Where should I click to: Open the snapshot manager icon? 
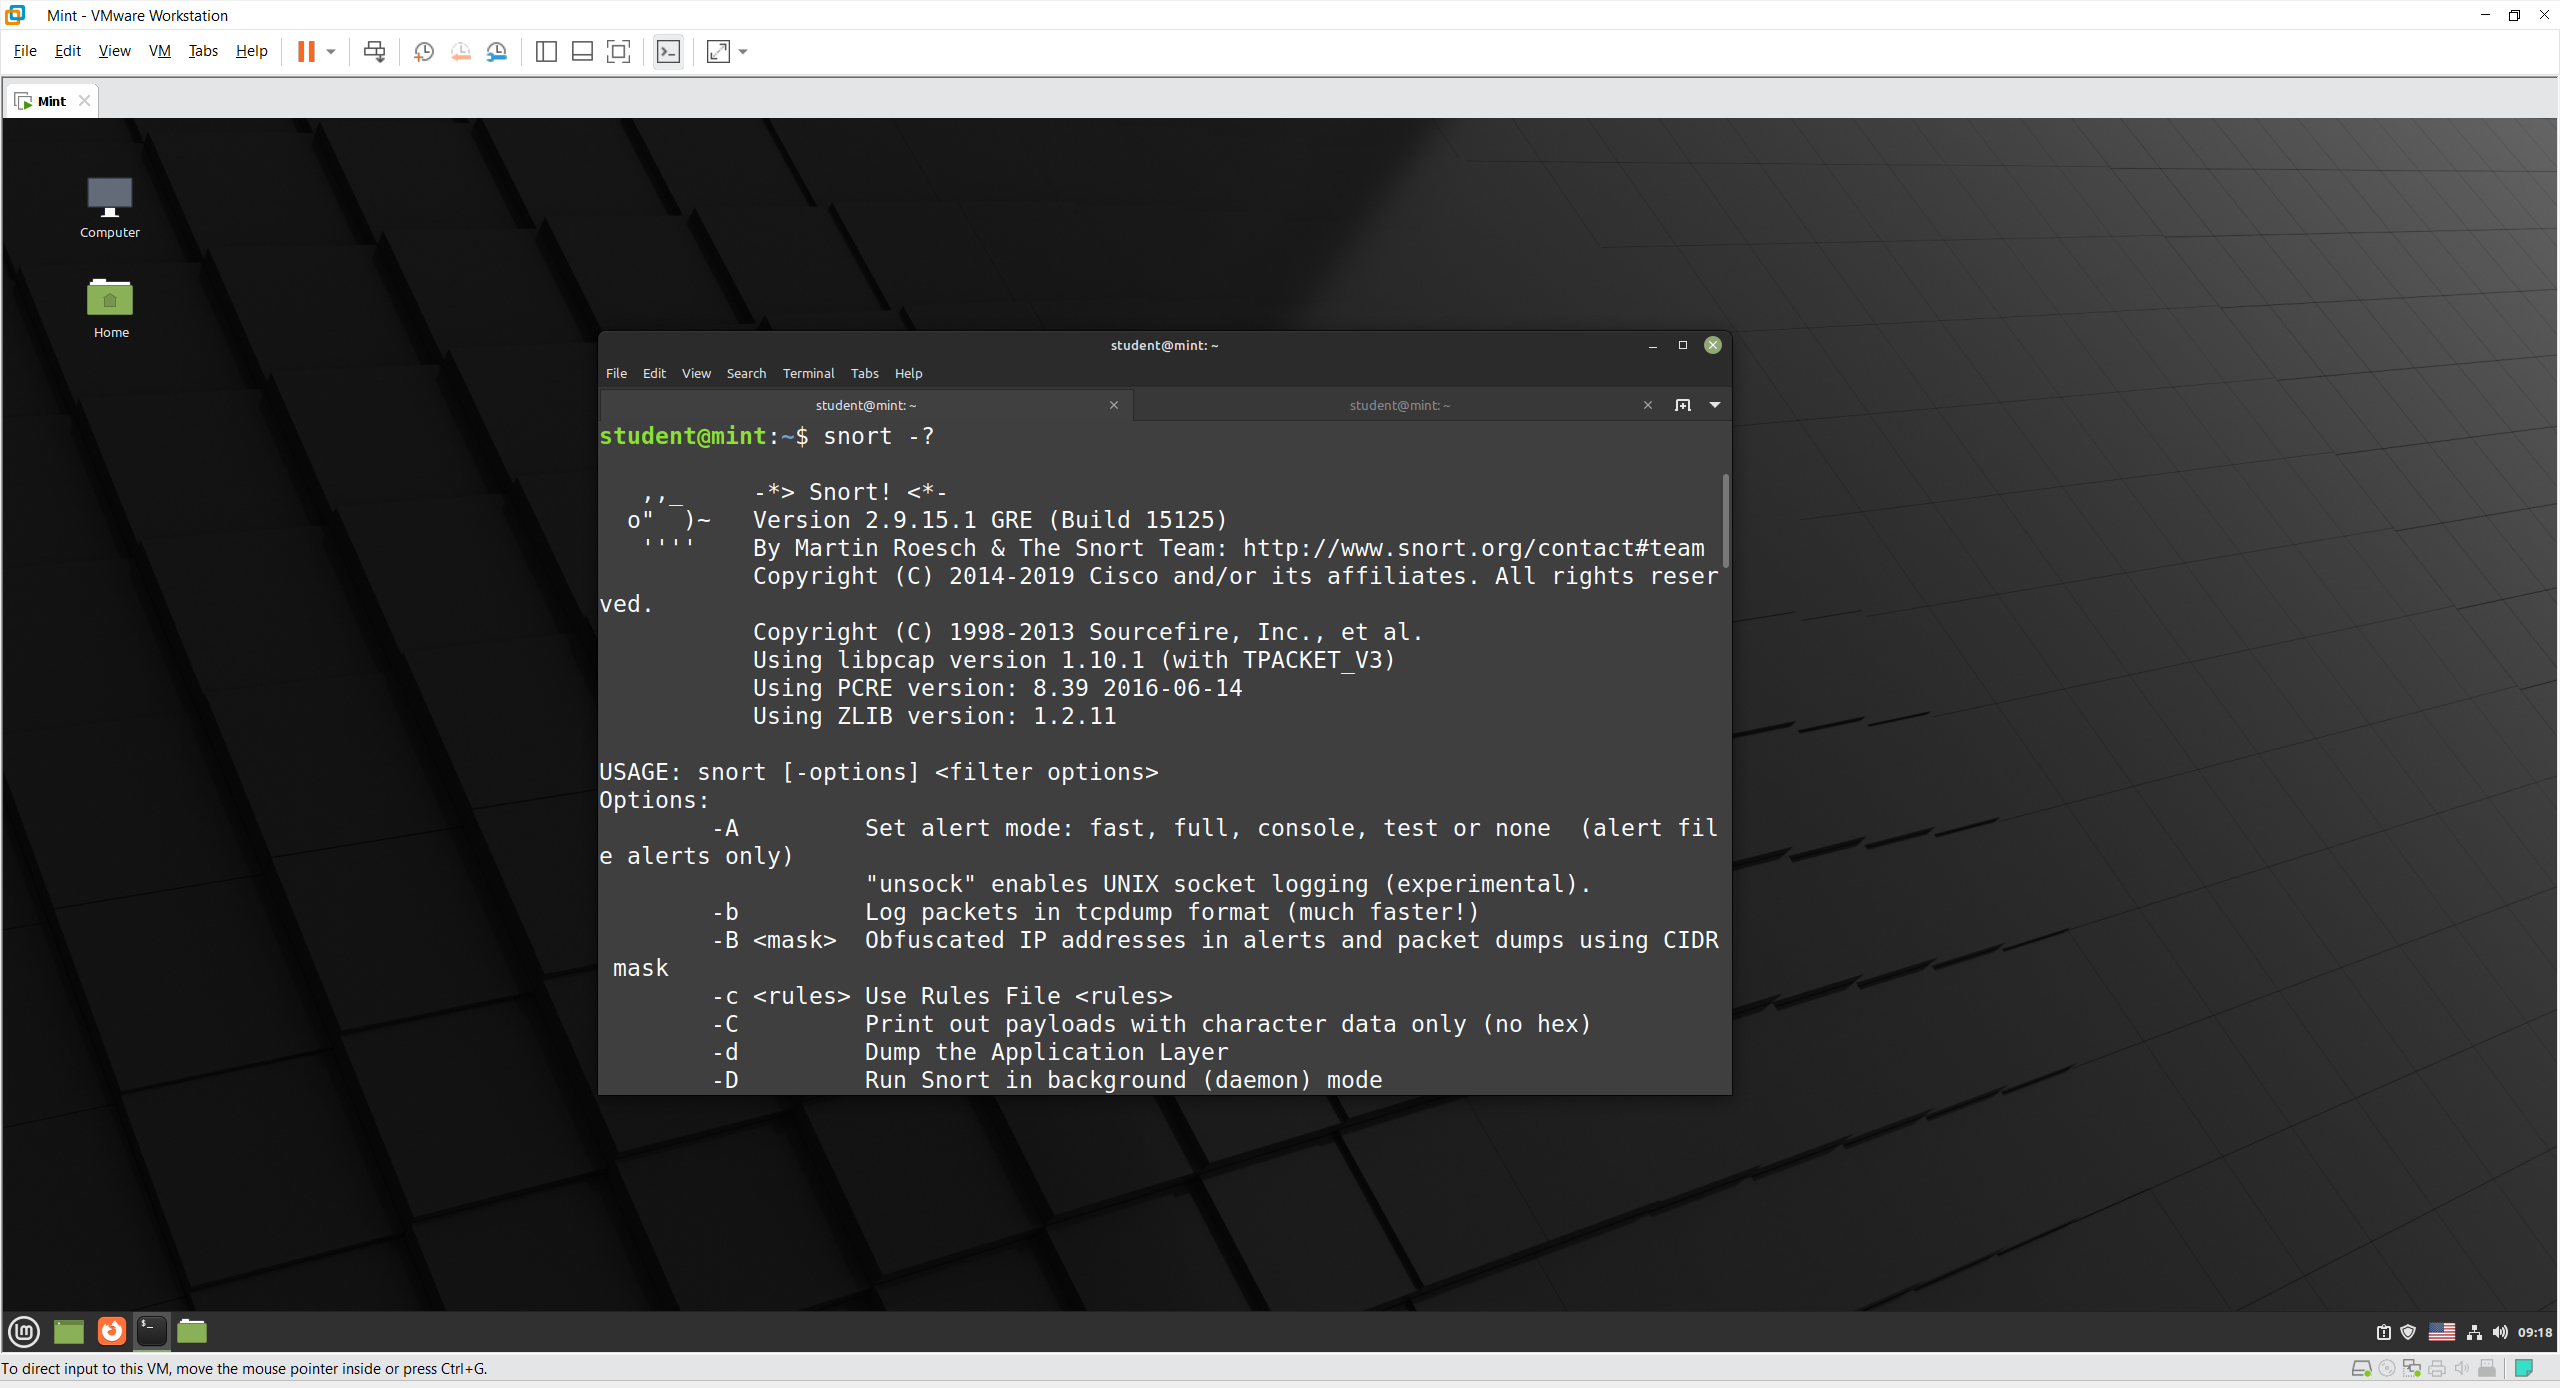coord(497,51)
